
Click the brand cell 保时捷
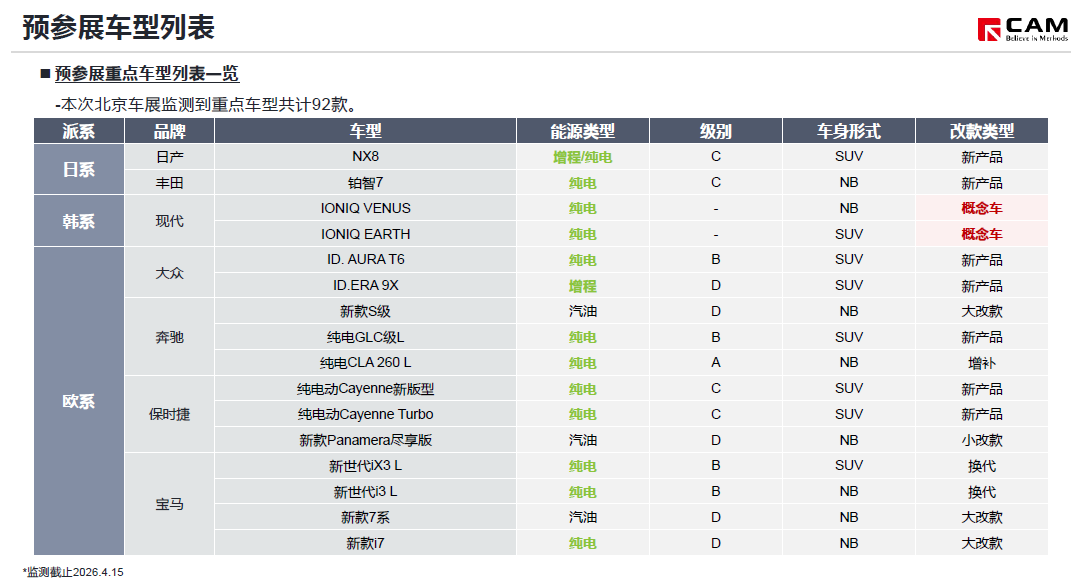(169, 414)
